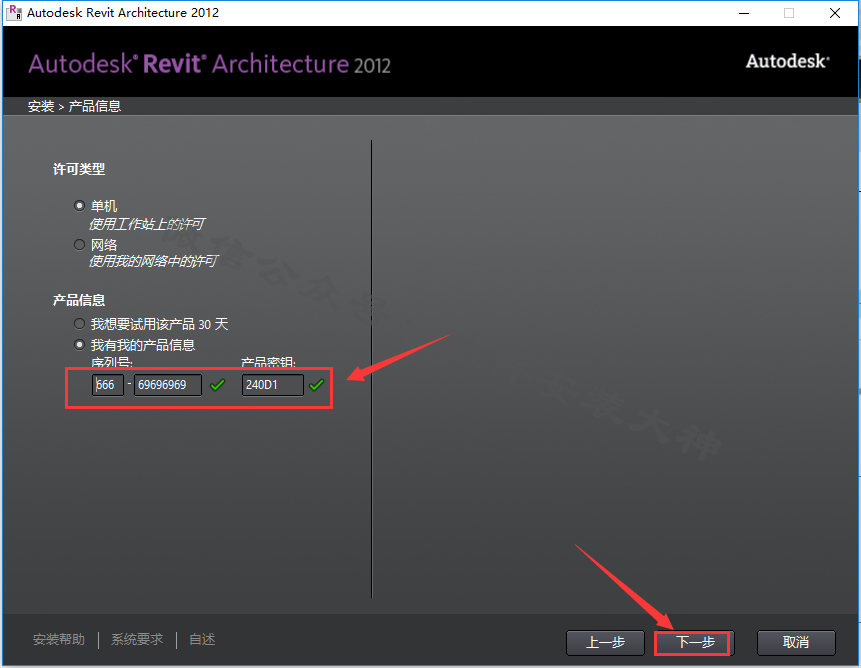Image resolution: width=861 pixels, height=668 pixels.
Task: Open the 安装帮助 installation help link
Action: [x=59, y=639]
